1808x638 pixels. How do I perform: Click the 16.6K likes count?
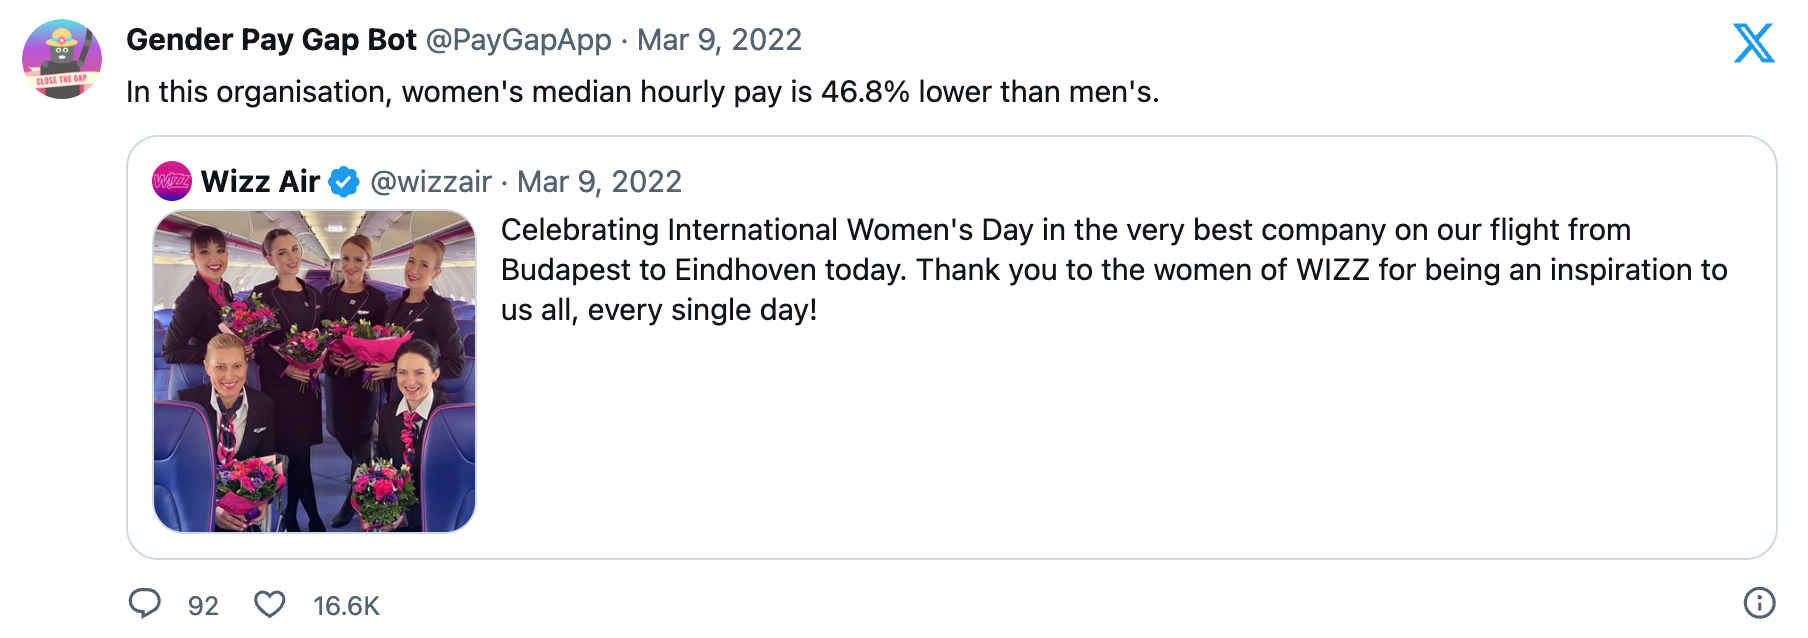[x=346, y=606]
